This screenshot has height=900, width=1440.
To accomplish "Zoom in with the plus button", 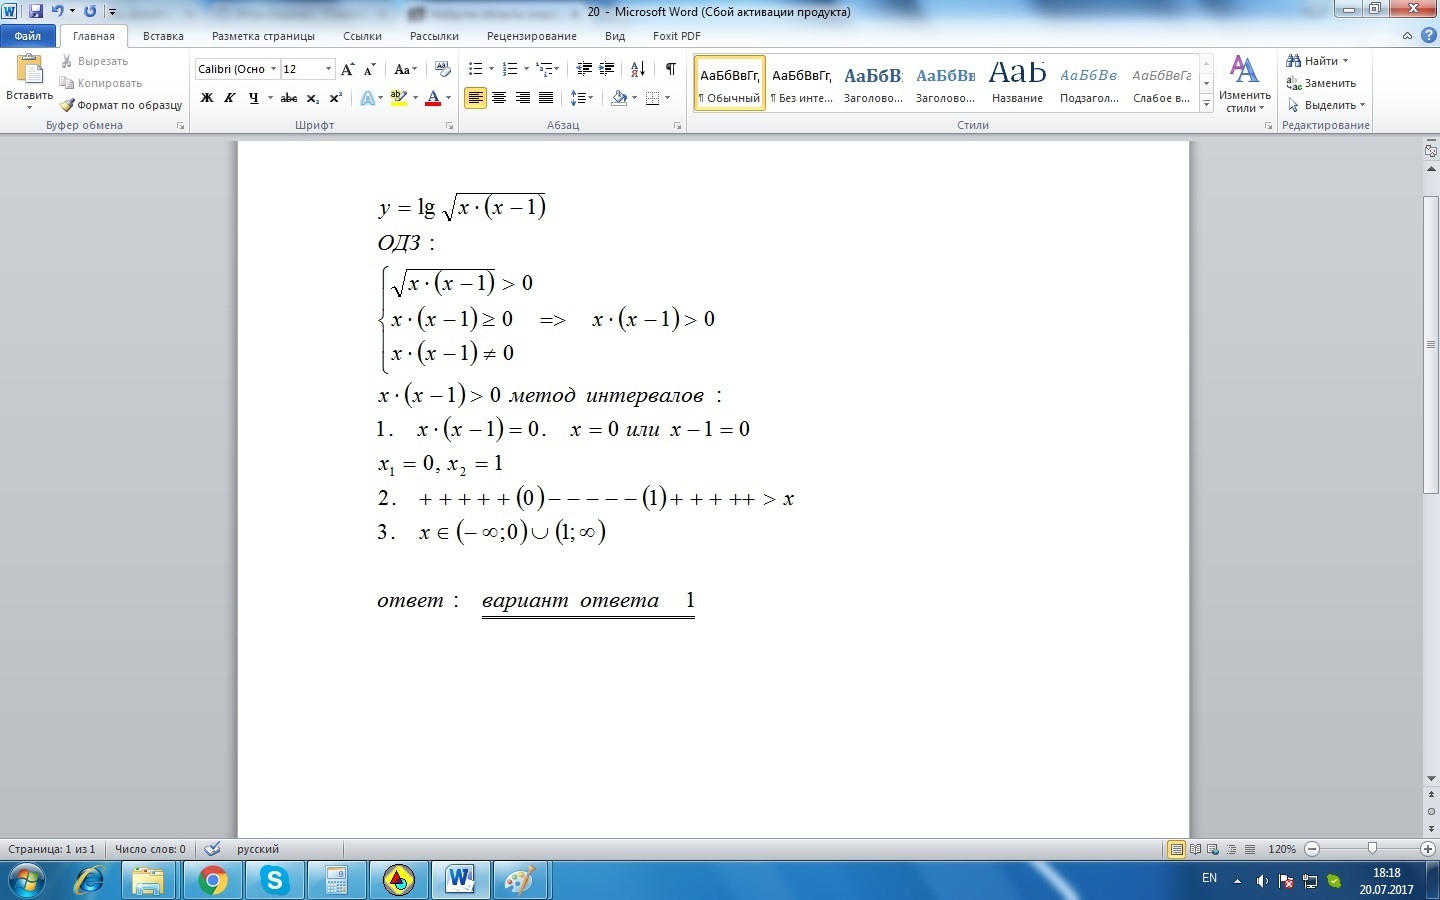I will 1429,849.
